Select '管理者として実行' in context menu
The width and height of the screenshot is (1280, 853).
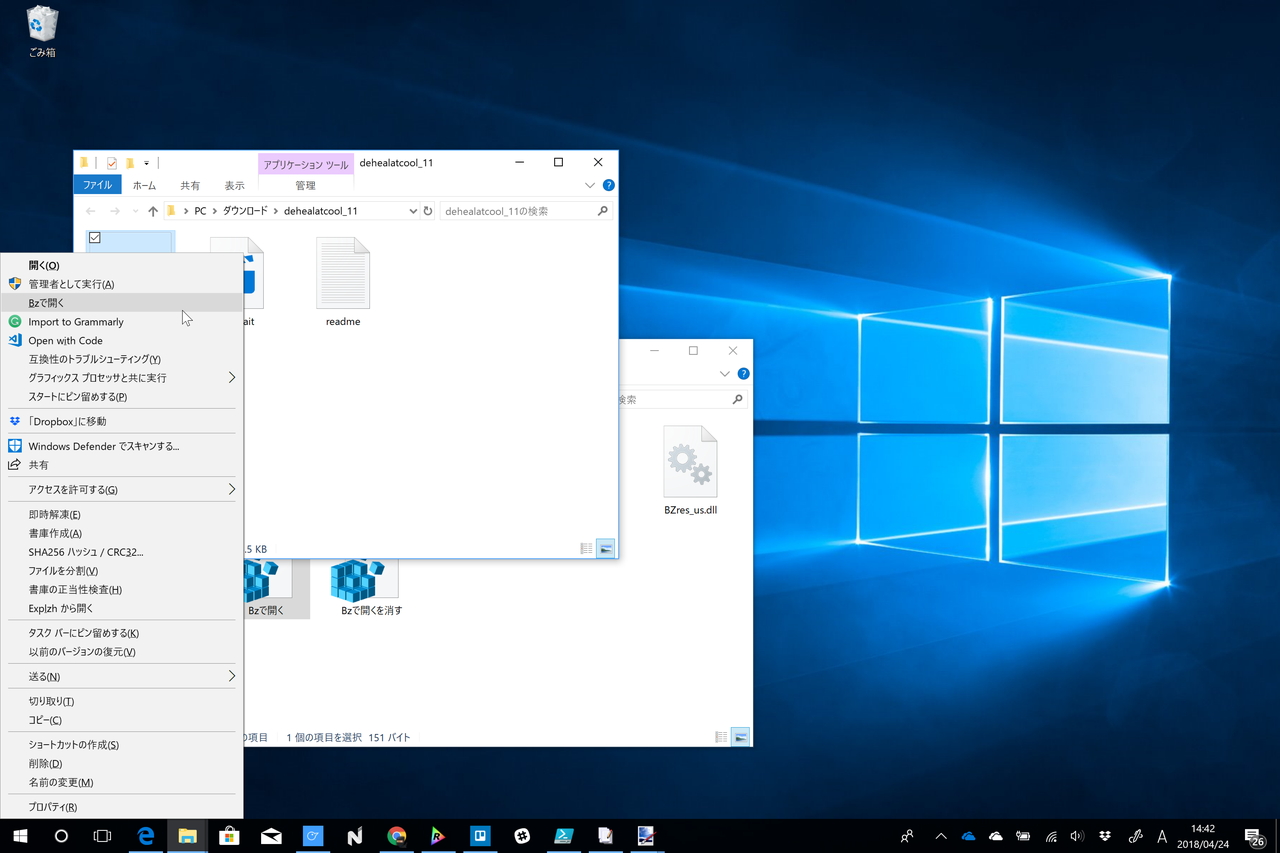click(122, 284)
